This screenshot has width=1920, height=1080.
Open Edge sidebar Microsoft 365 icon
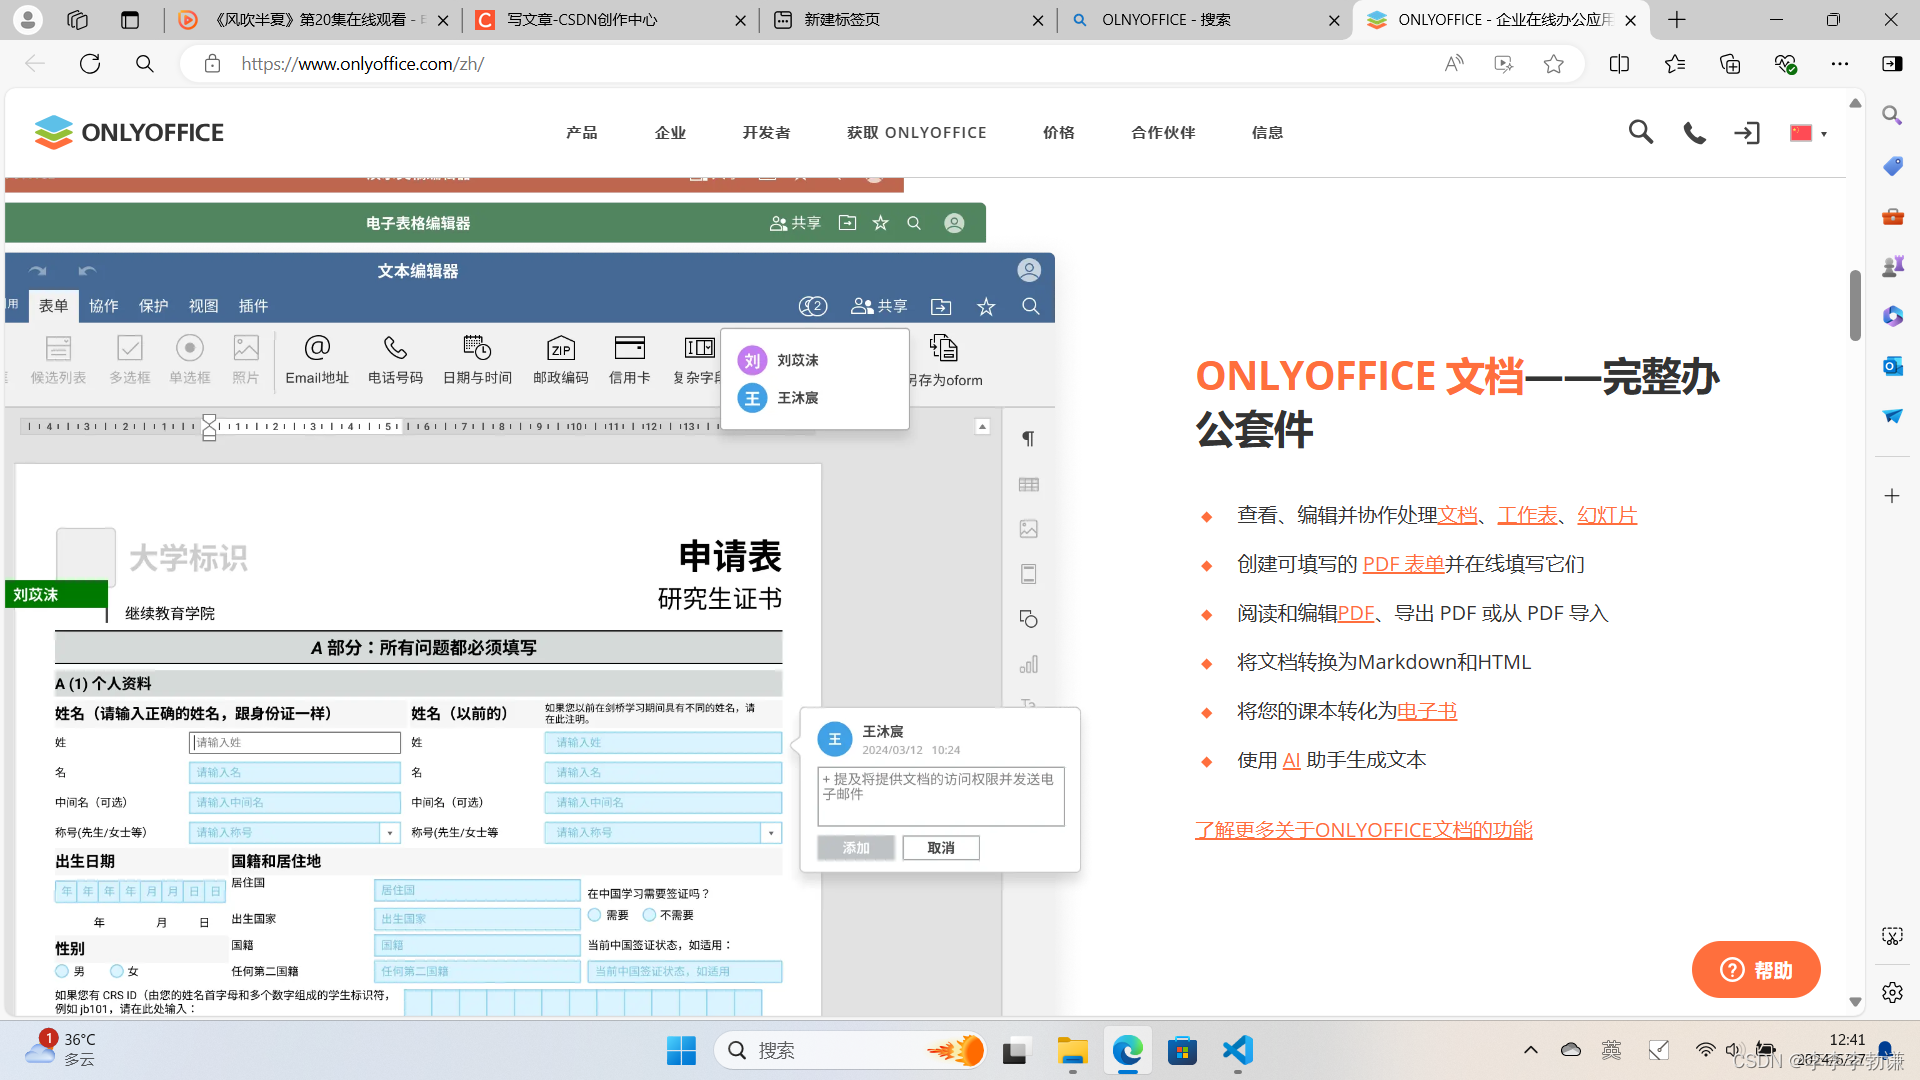click(x=1892, y=316)
